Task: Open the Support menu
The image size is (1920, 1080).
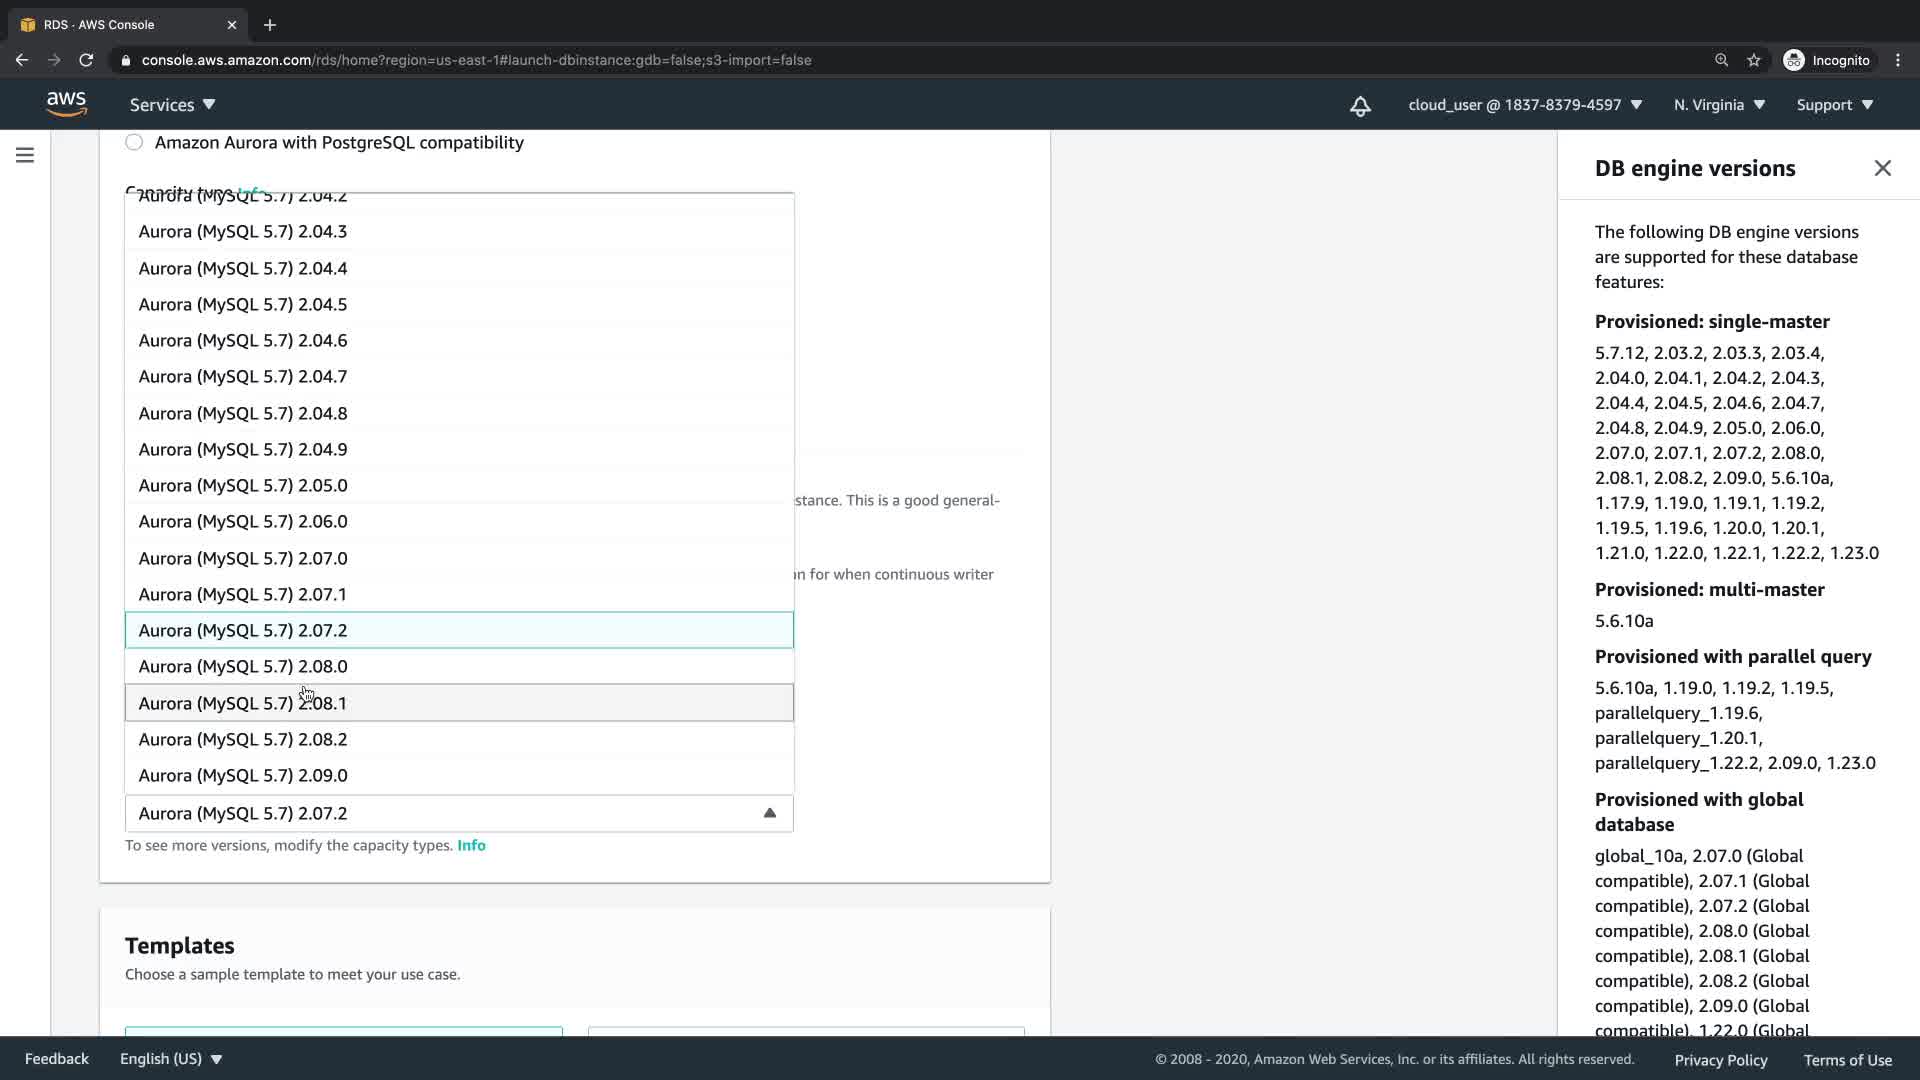Action: click(x=1834, y=104)
